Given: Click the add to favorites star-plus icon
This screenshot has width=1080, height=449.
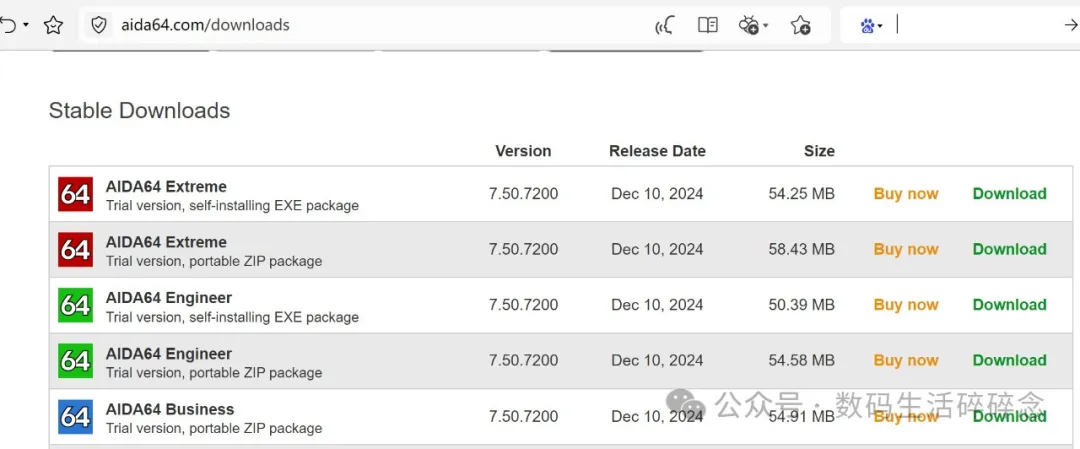Looking at the screenshot, I should coord(800,25).
